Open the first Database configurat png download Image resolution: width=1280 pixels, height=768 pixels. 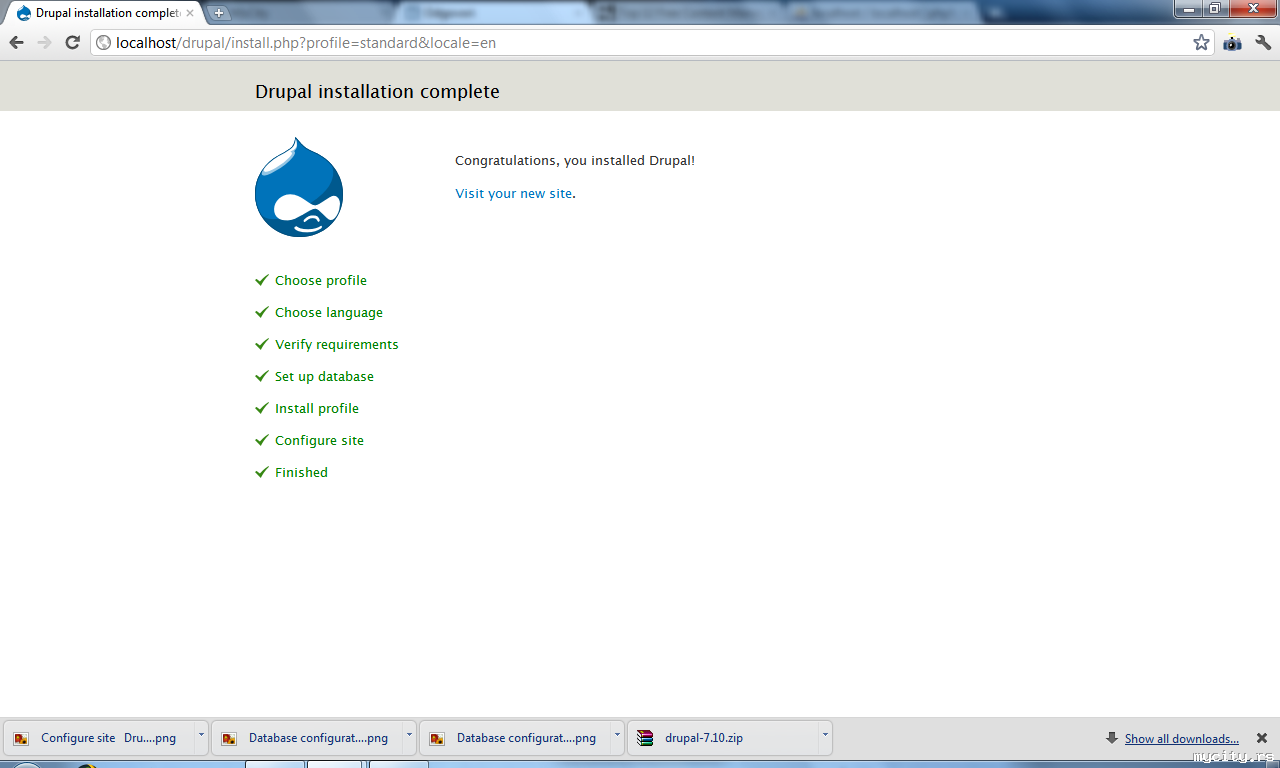point(306,738)
